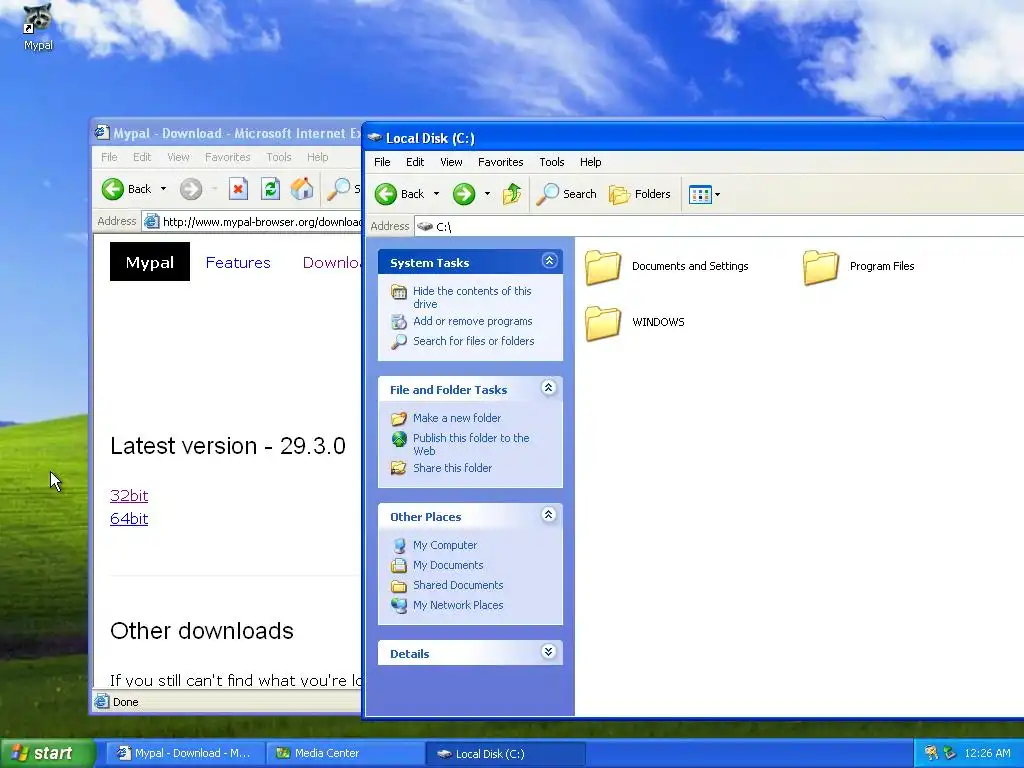Click Stop icon in Internet Explorer toolbar
This screenshot has height=768, width=1024.
point(238,189)
